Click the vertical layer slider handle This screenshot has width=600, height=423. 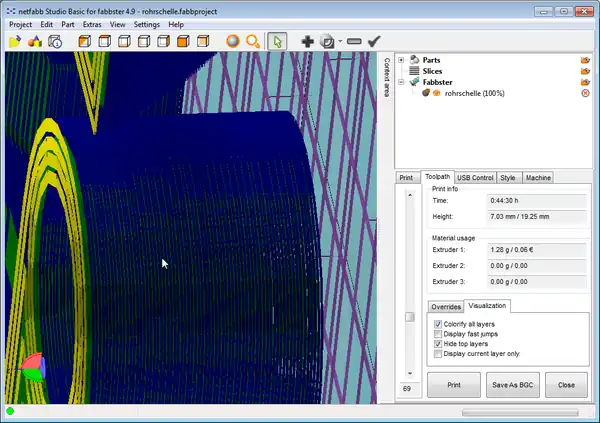[x=408, y=317]
